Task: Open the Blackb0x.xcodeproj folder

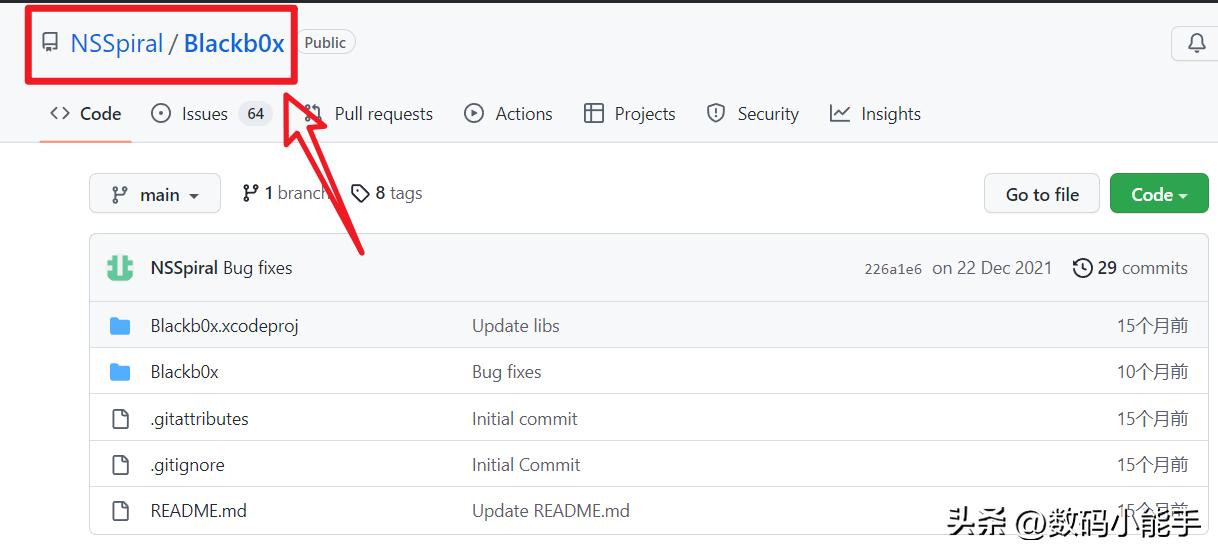Action: click(x=224, y=326)
